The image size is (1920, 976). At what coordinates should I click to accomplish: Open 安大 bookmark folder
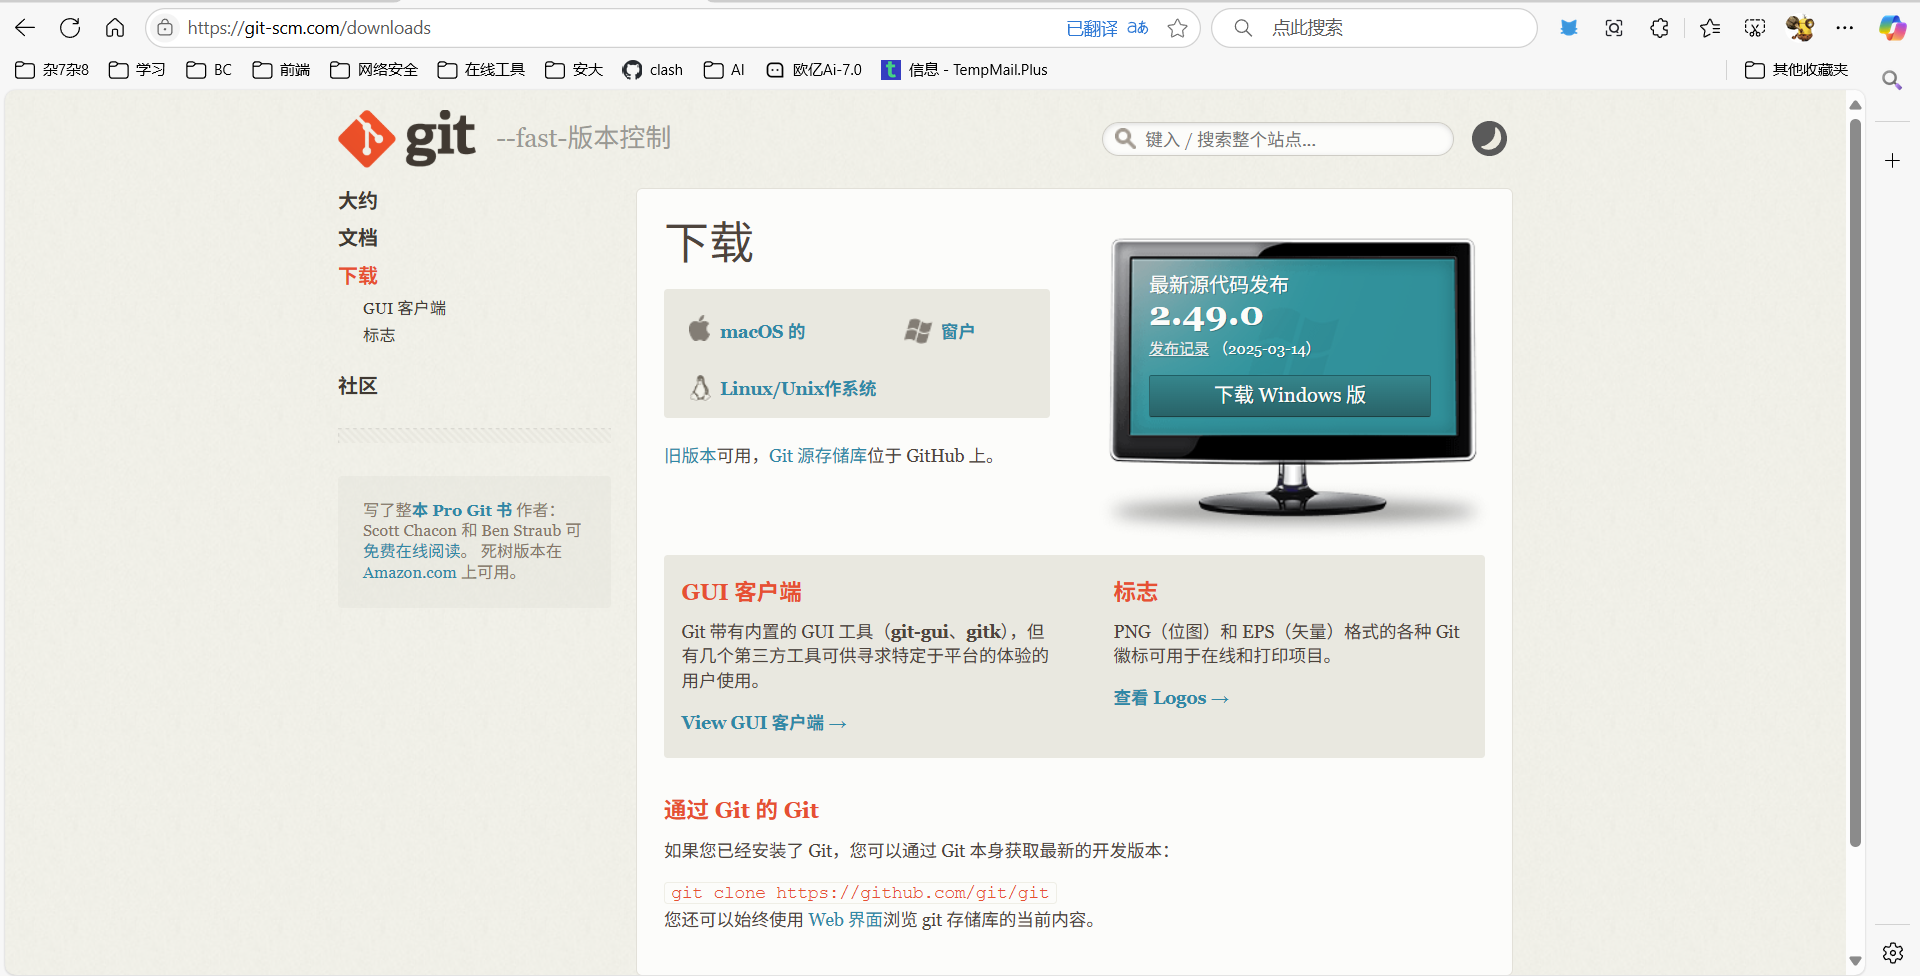pos(574,70)
